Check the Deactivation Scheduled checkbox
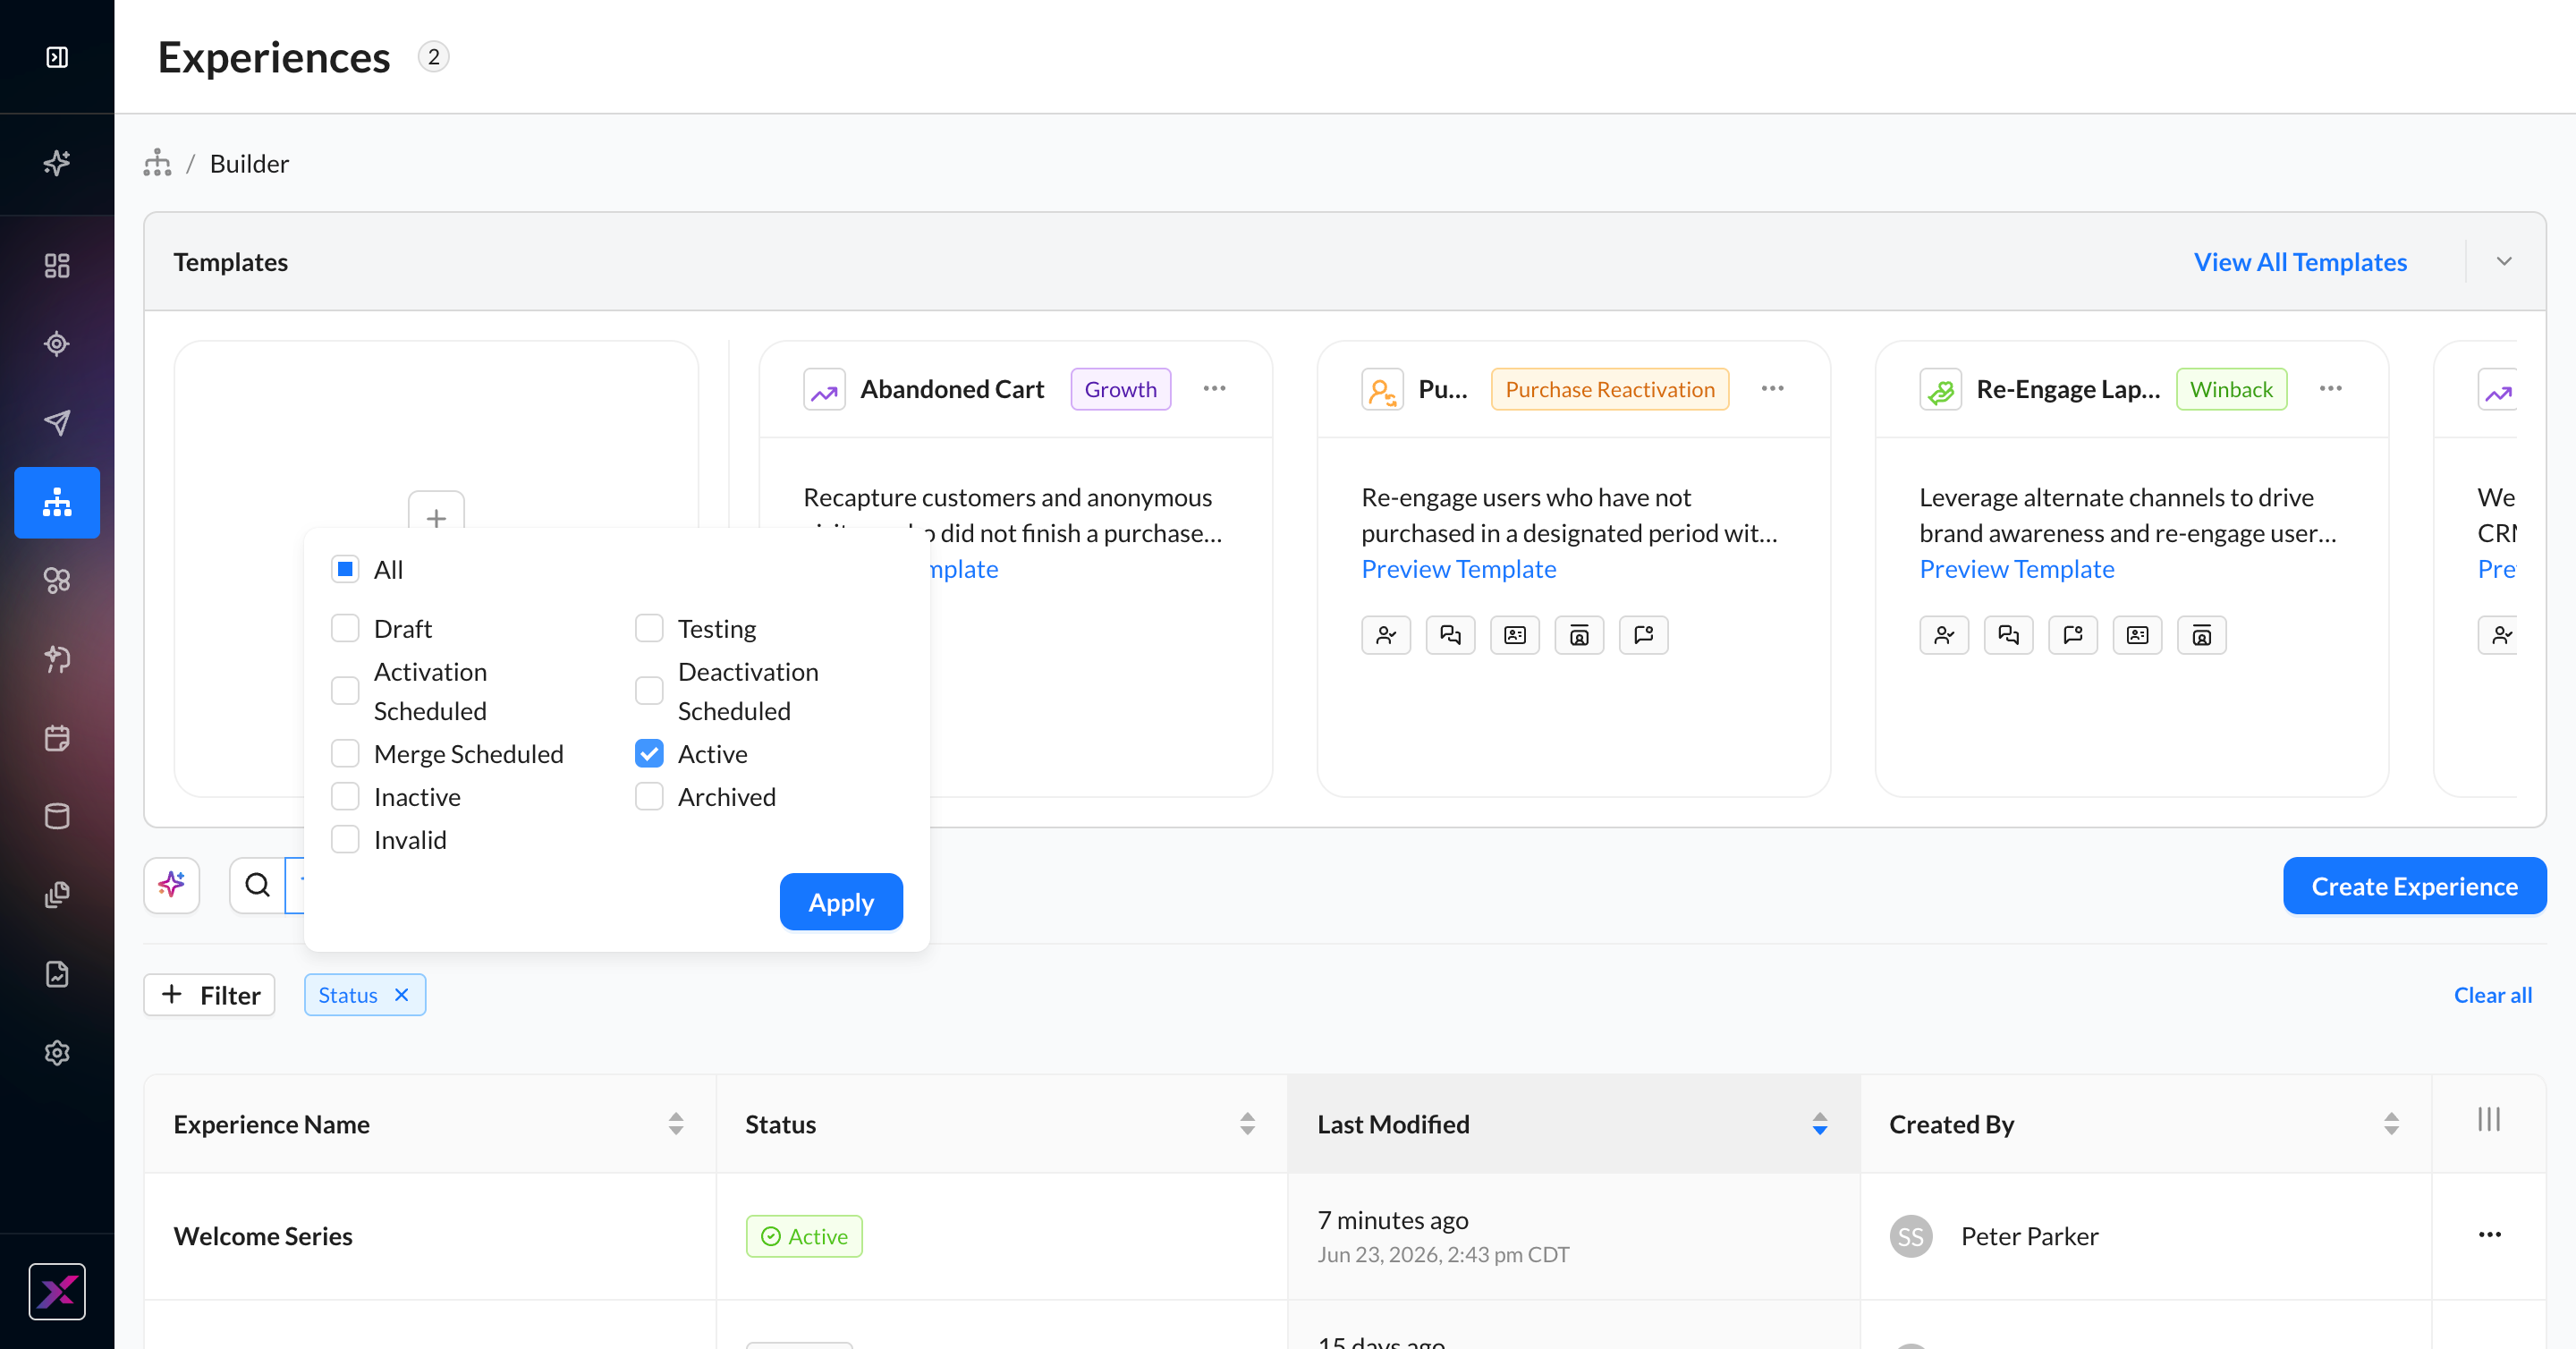This screenshot has width=2576, height=1349. (649, 690)
